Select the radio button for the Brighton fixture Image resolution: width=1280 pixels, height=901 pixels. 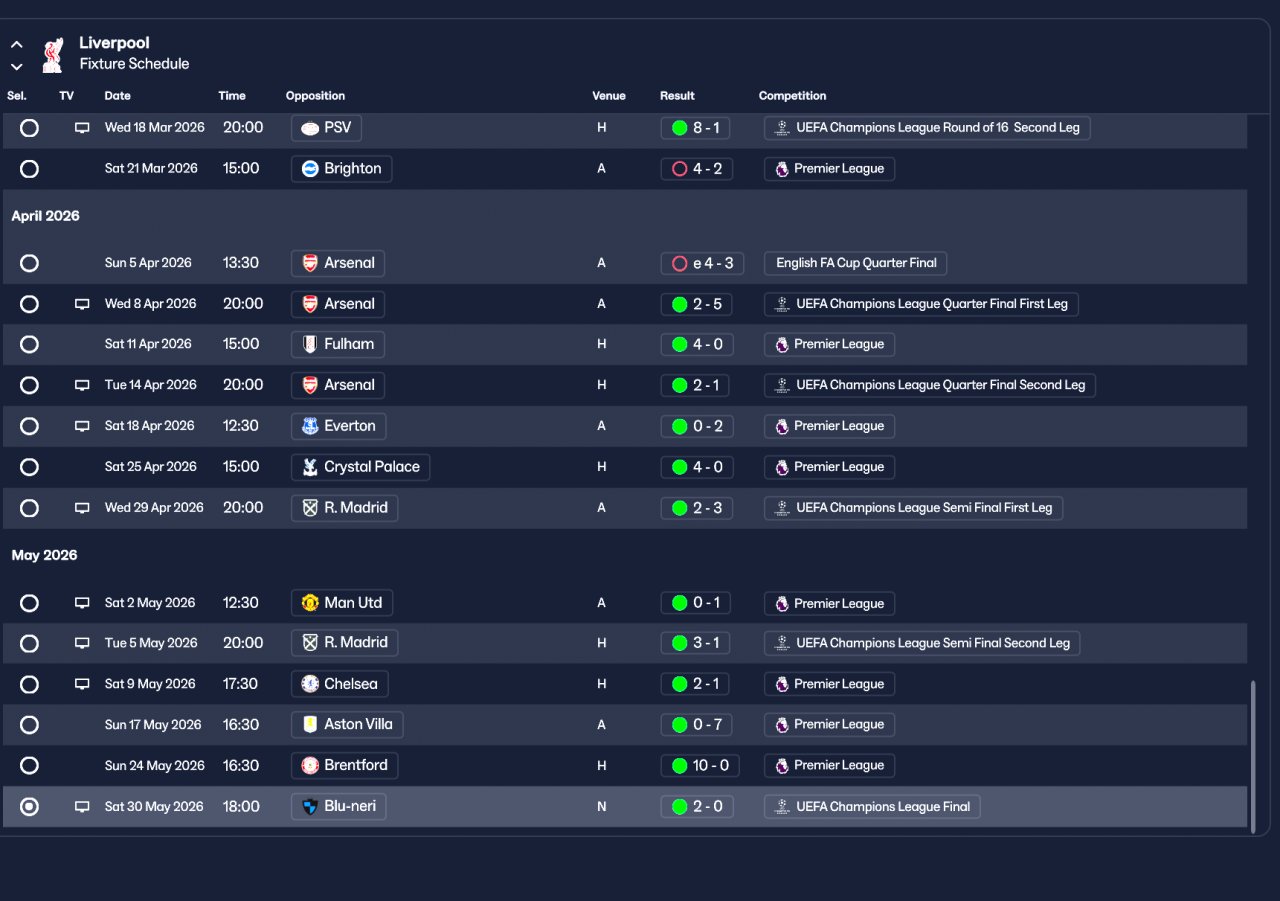pos(29,169)
